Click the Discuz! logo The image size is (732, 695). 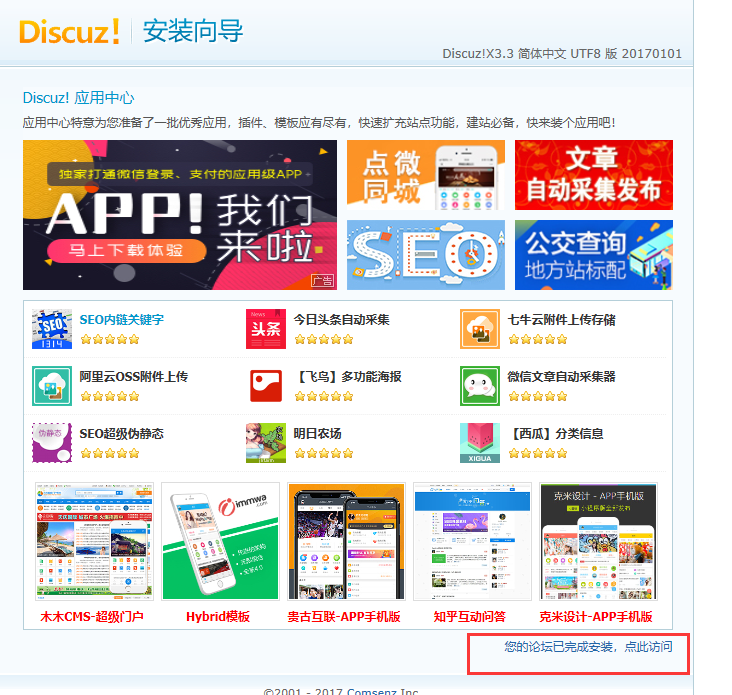tap(69, 32)
